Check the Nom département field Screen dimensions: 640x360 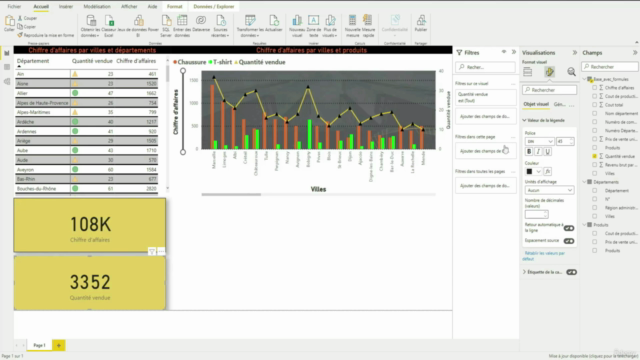click(x=594, y=113)
